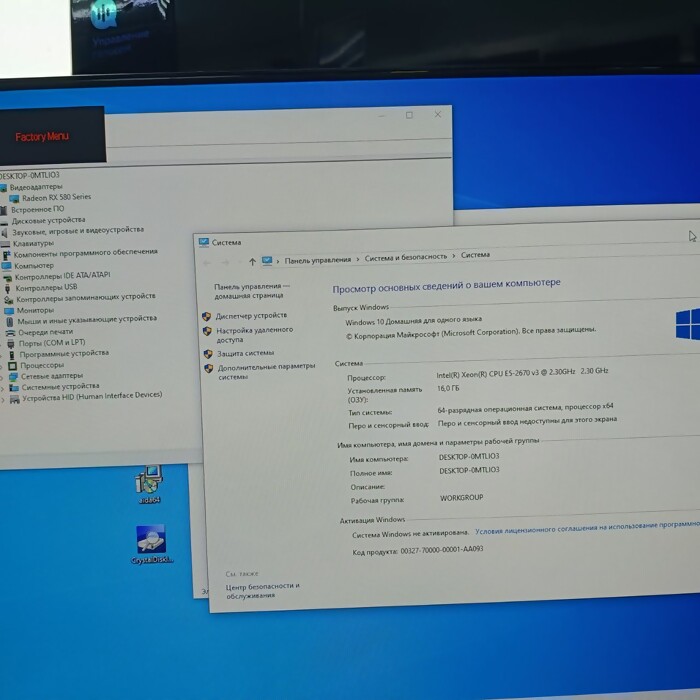Select Дисковые устройства in device tree

click(x=48, y=220)
